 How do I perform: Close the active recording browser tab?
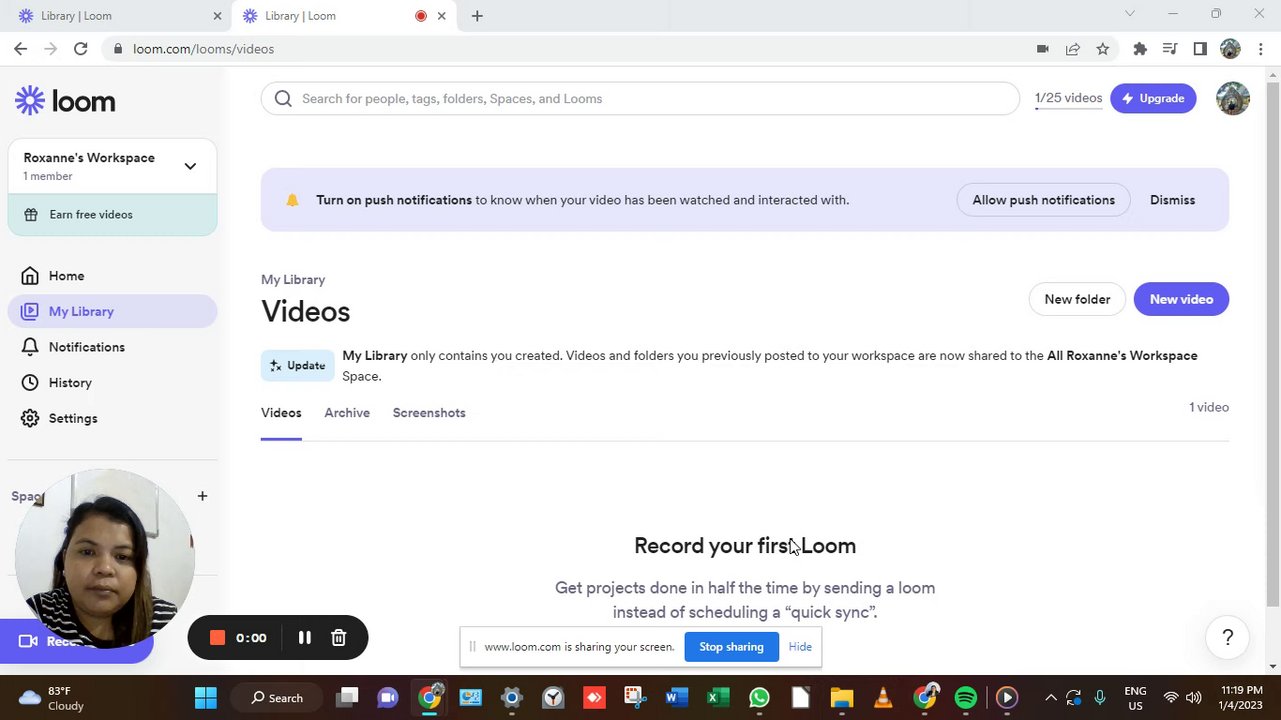click(441, 16)
